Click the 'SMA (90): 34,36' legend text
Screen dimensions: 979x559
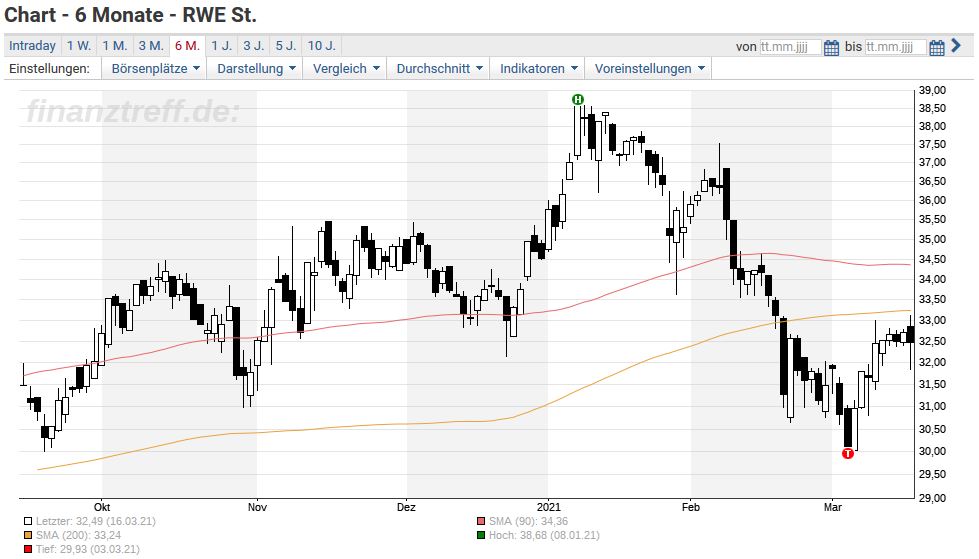point(528,521)
